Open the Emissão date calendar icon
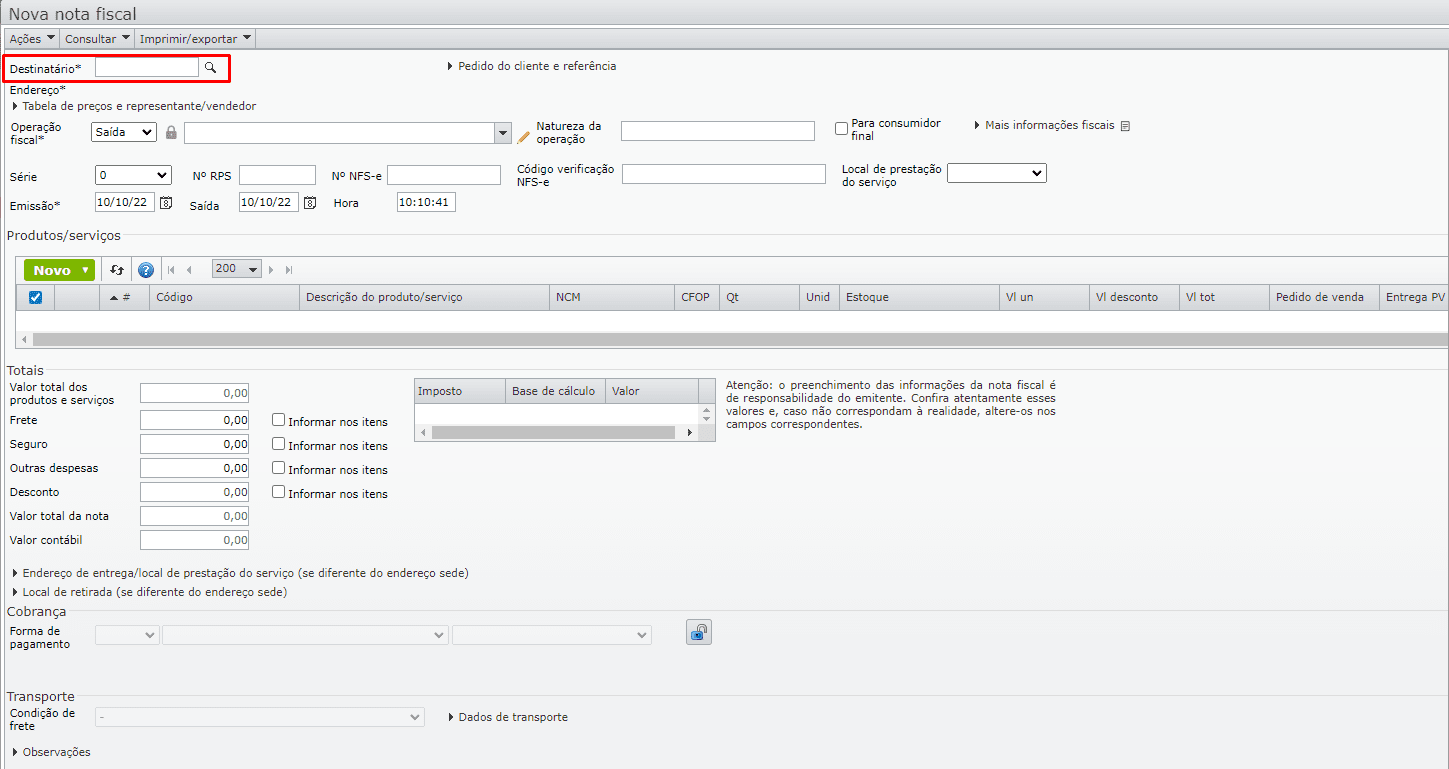1449x769 pixels. click(166, 203)
